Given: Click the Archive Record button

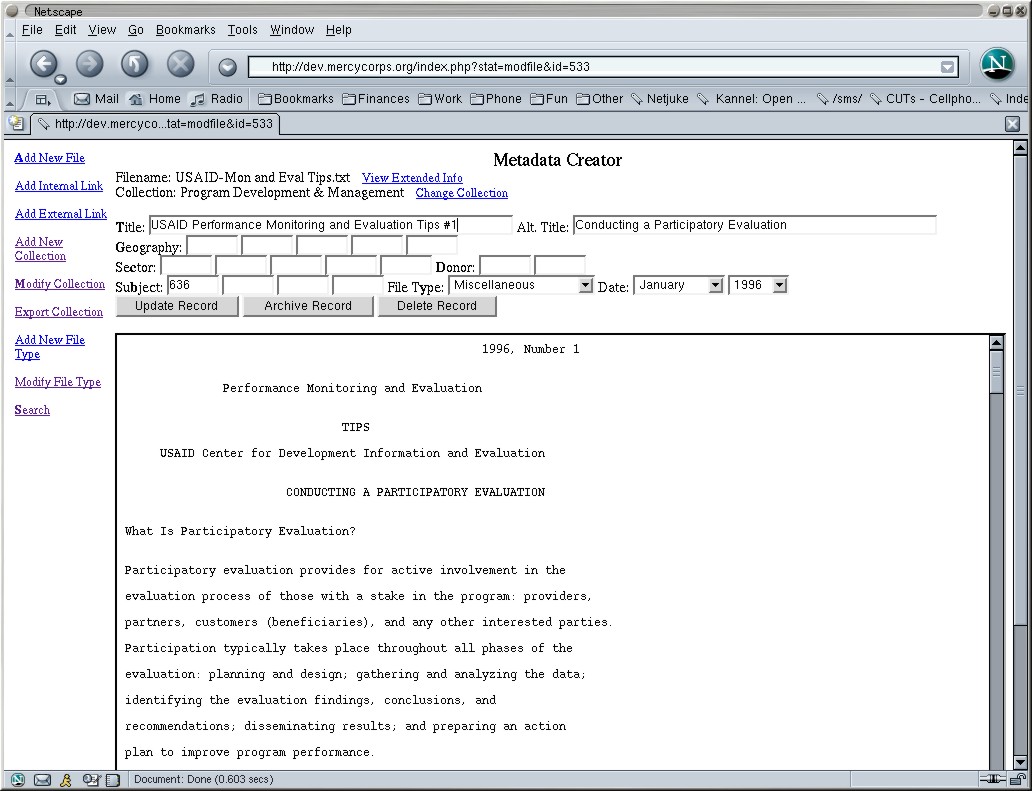Looking at the screenshot, I should 308,306.
